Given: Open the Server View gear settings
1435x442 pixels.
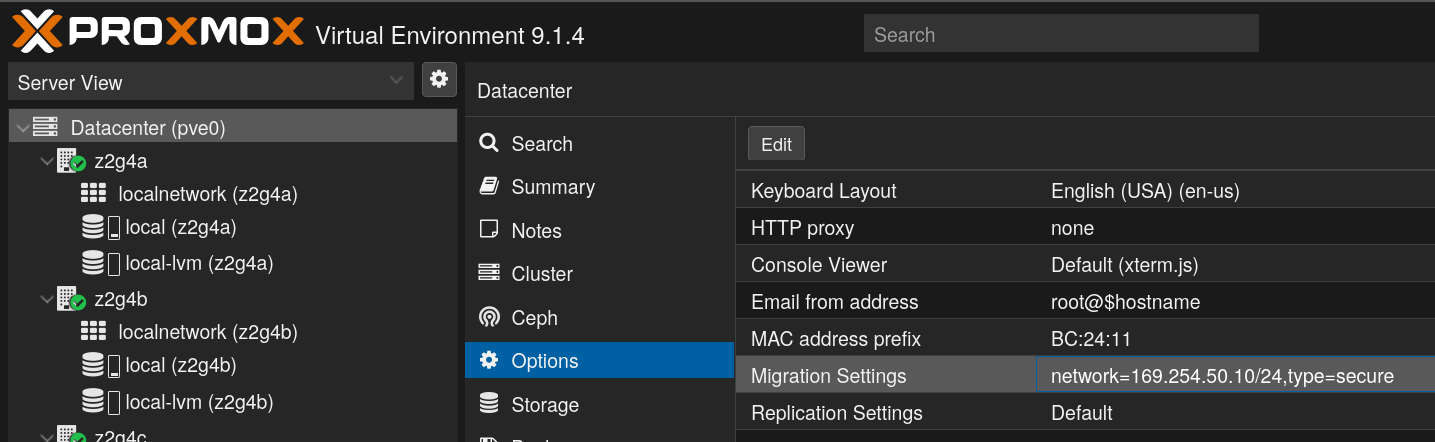Looking at the screenshot, I should pos(439,80).
